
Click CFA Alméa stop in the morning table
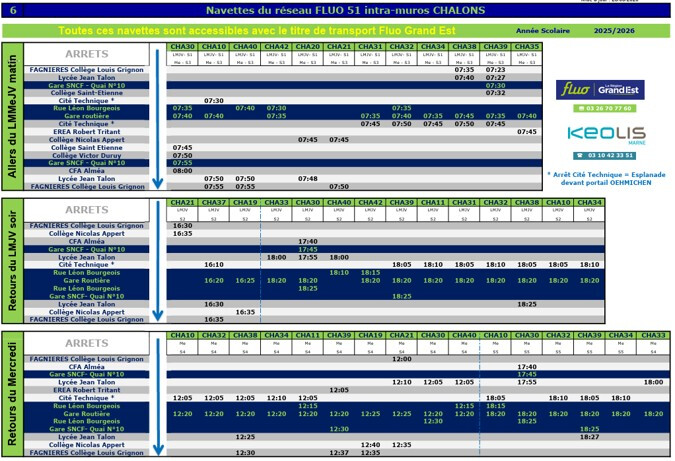click(87, 170)
